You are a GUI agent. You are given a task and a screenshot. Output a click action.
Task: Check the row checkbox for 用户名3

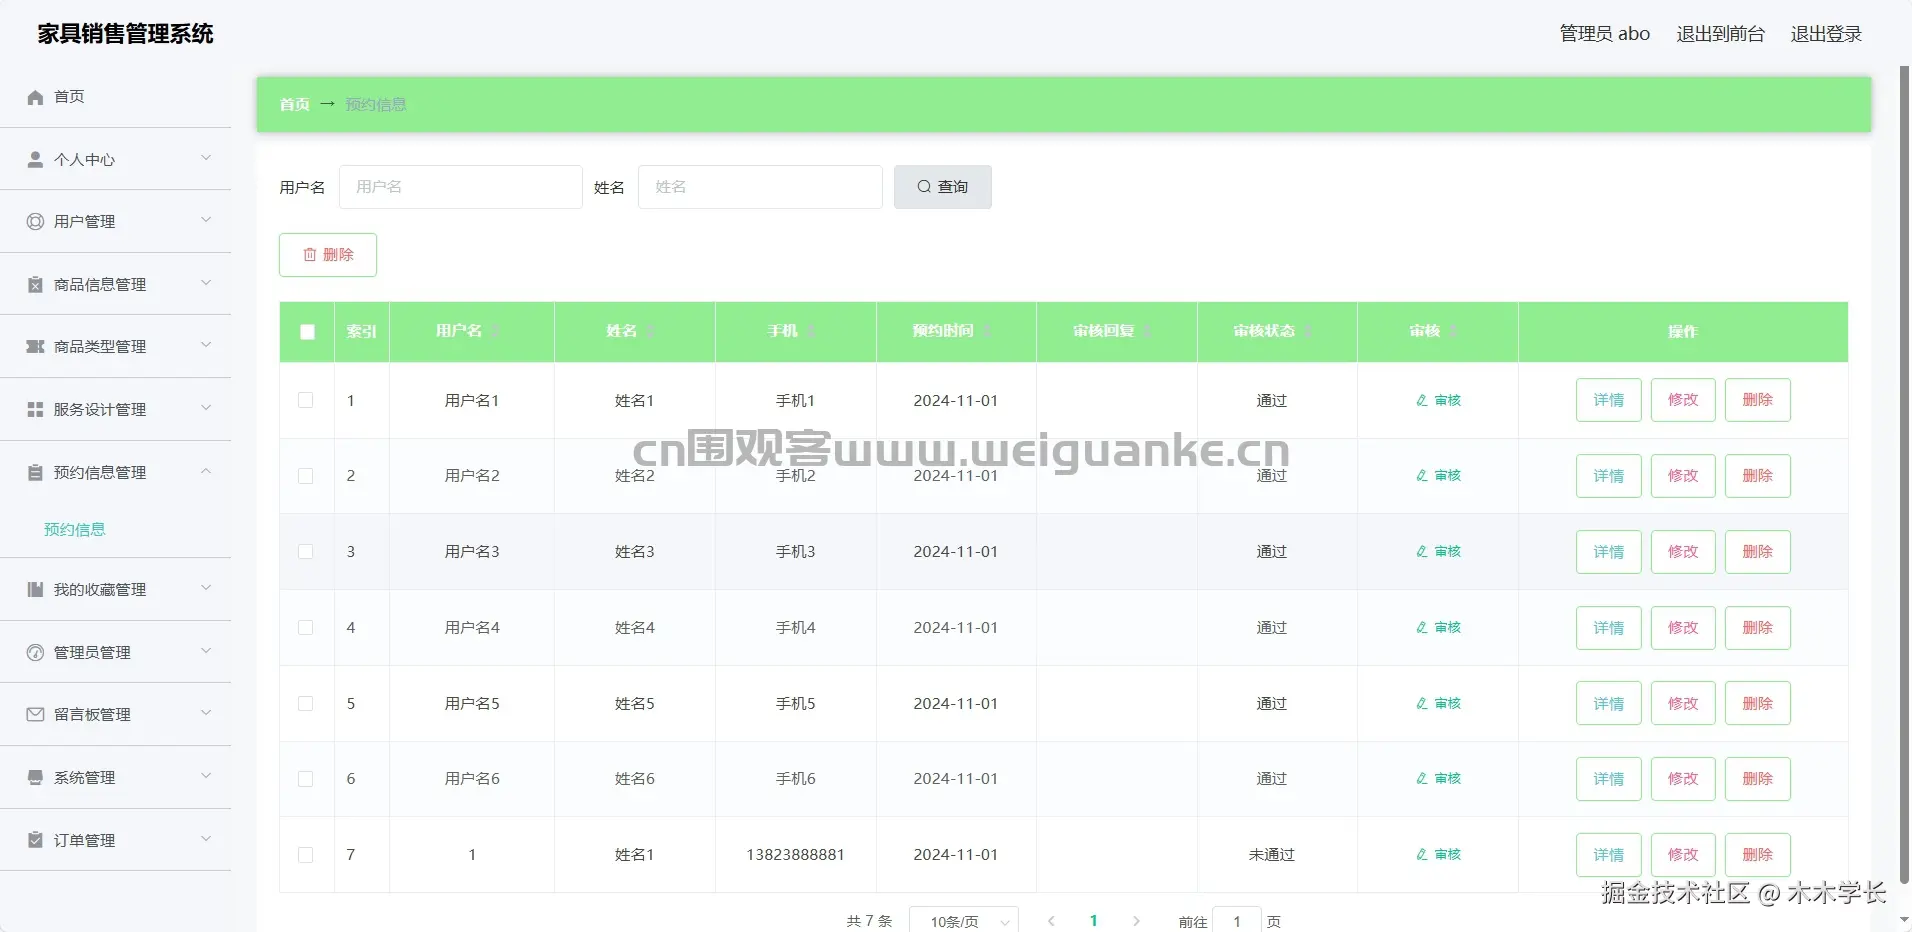(x=306, y=551)
